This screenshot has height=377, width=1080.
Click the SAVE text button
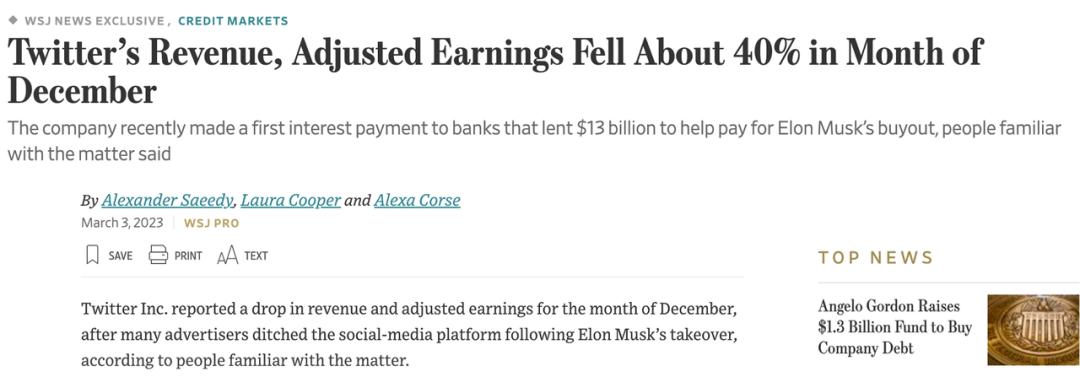(121, 256)
